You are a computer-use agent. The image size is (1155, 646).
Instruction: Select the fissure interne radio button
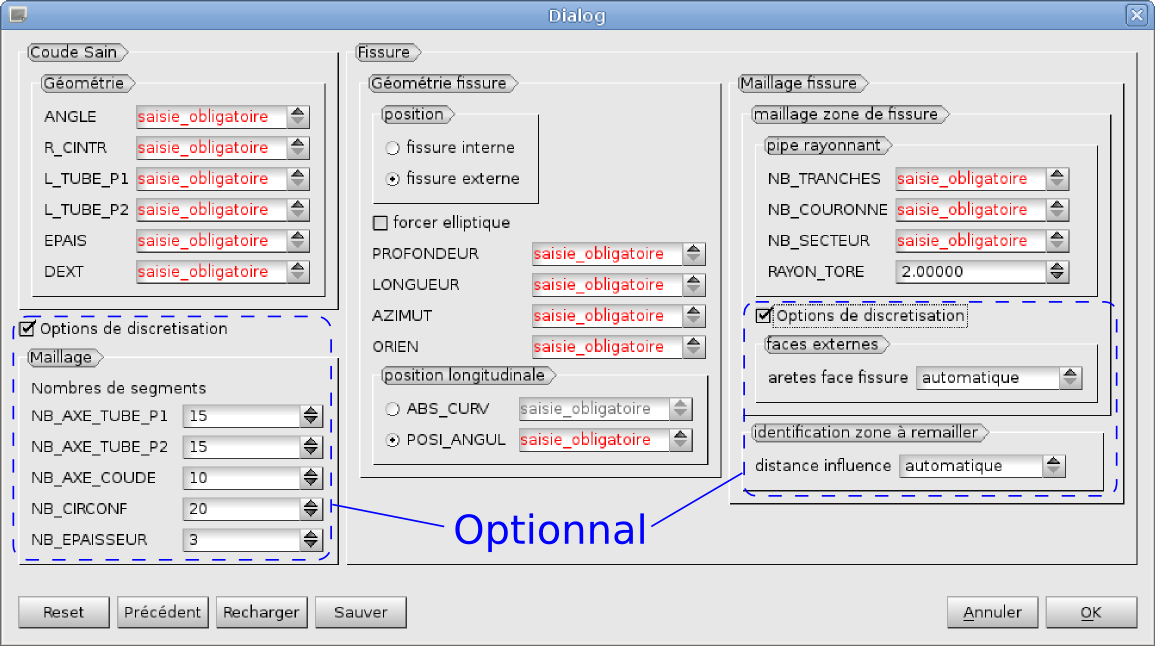pos(393,148)
